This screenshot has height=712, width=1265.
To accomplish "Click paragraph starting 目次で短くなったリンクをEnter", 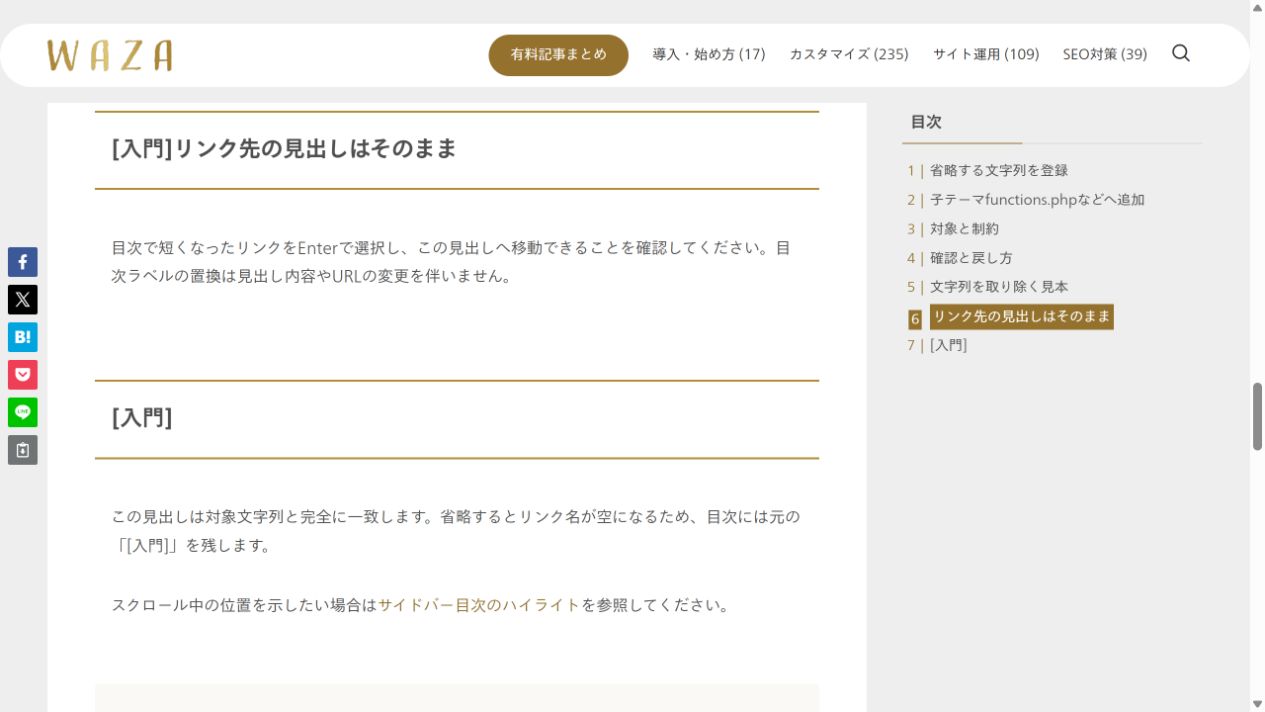I will (452, 262).
